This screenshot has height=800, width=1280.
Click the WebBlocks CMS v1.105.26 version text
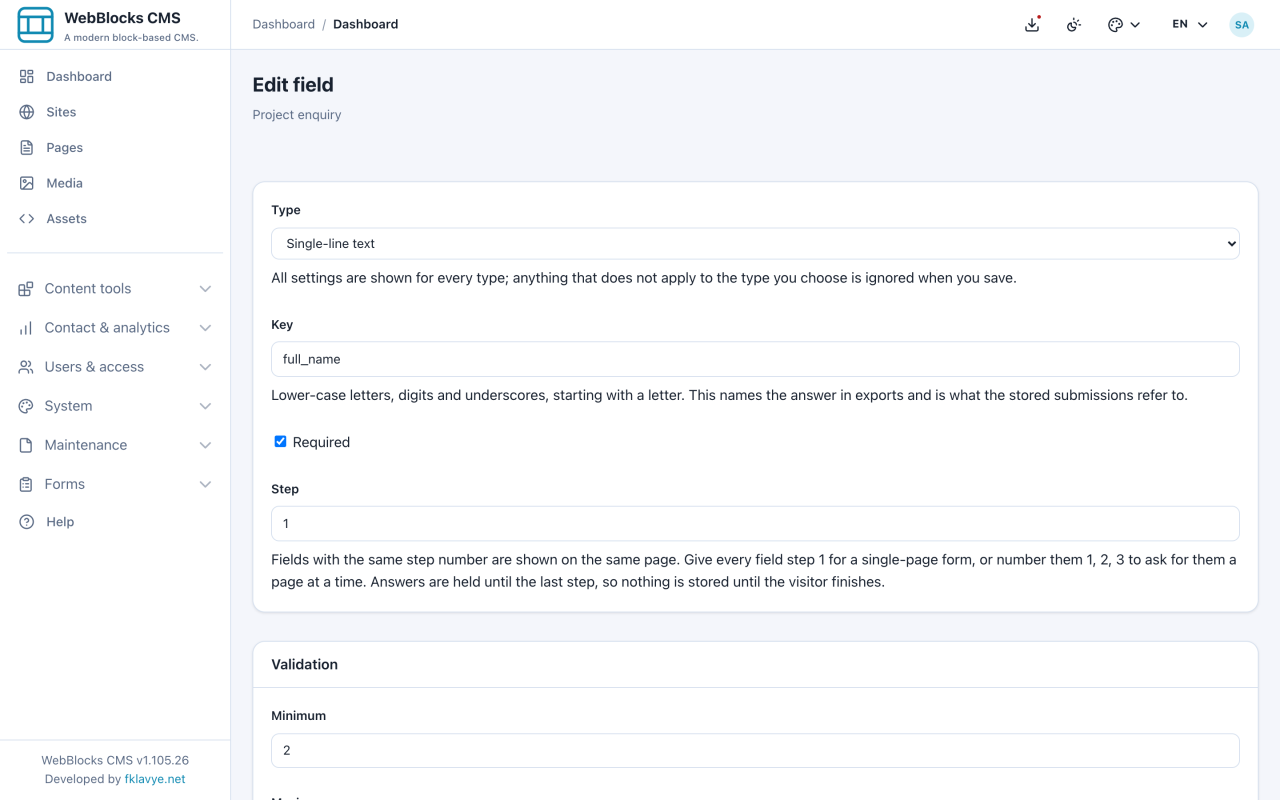[x=115, y=760]
